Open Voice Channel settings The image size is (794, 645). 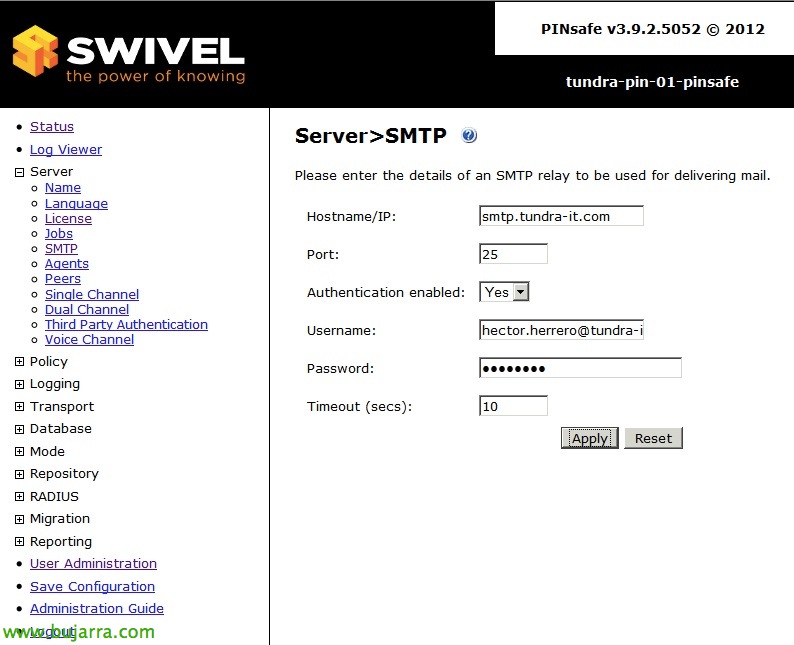tap(90, 340)
